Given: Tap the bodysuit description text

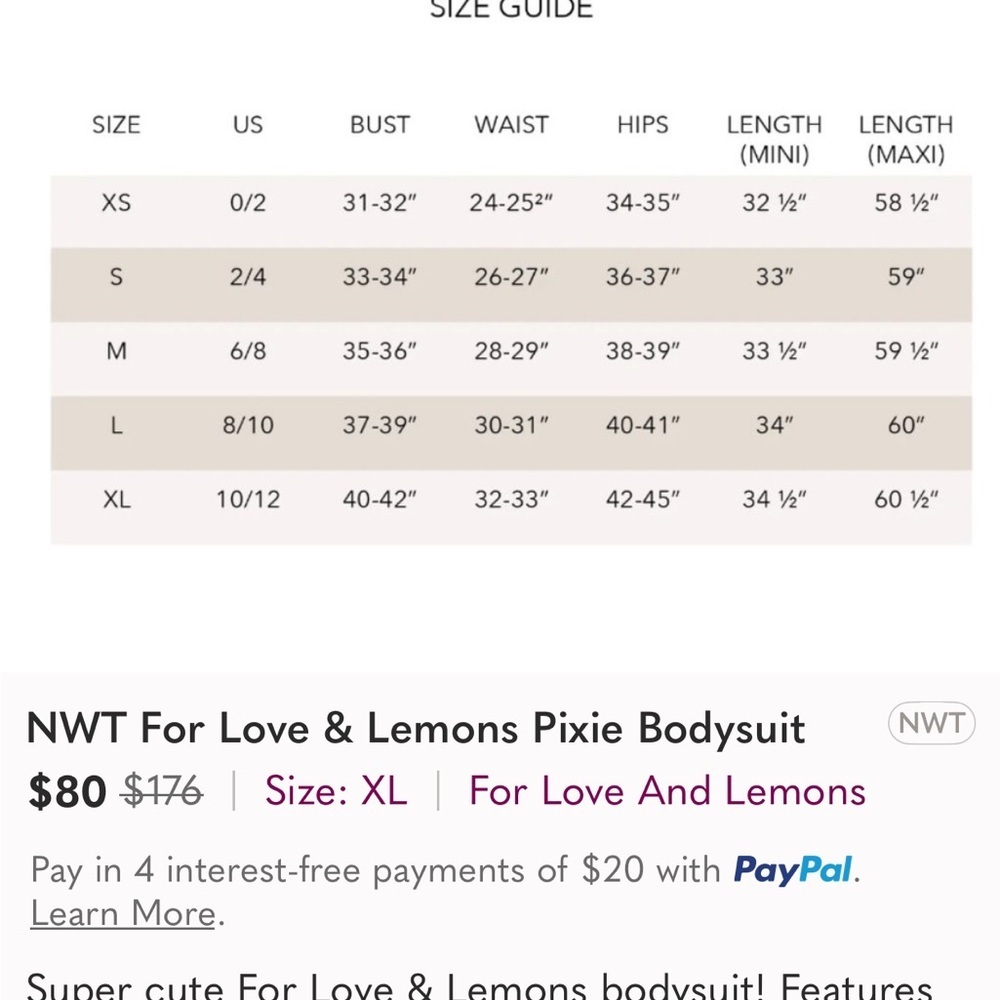Looking at the screenshot, I should tap(480, 985).
